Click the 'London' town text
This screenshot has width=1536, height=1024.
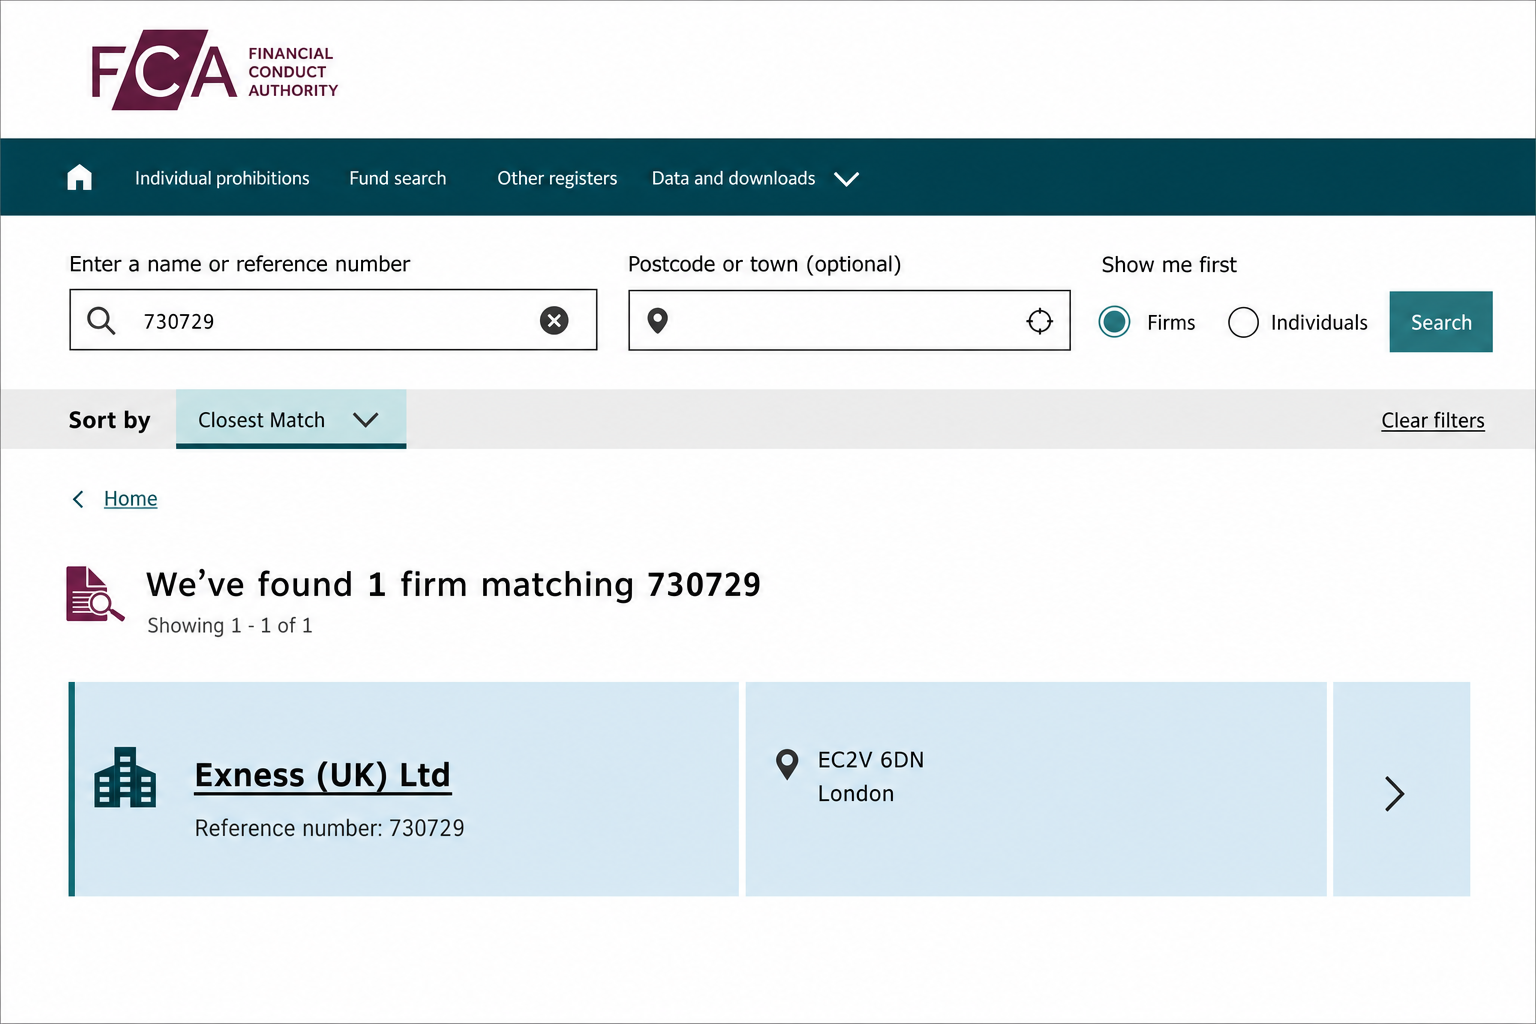856,793
